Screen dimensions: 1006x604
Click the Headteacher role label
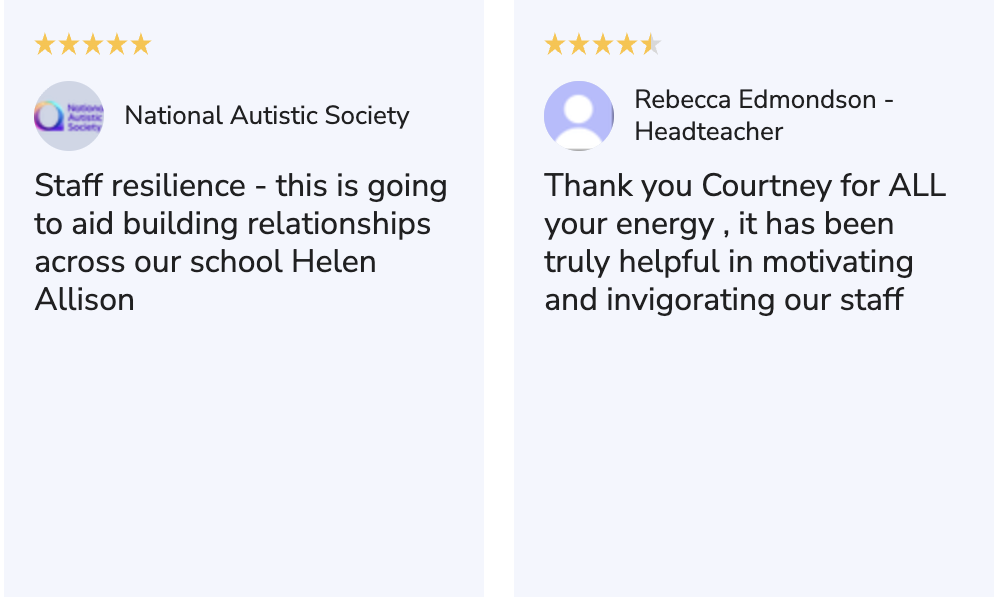pyautogui.click(x=709, y=132)
